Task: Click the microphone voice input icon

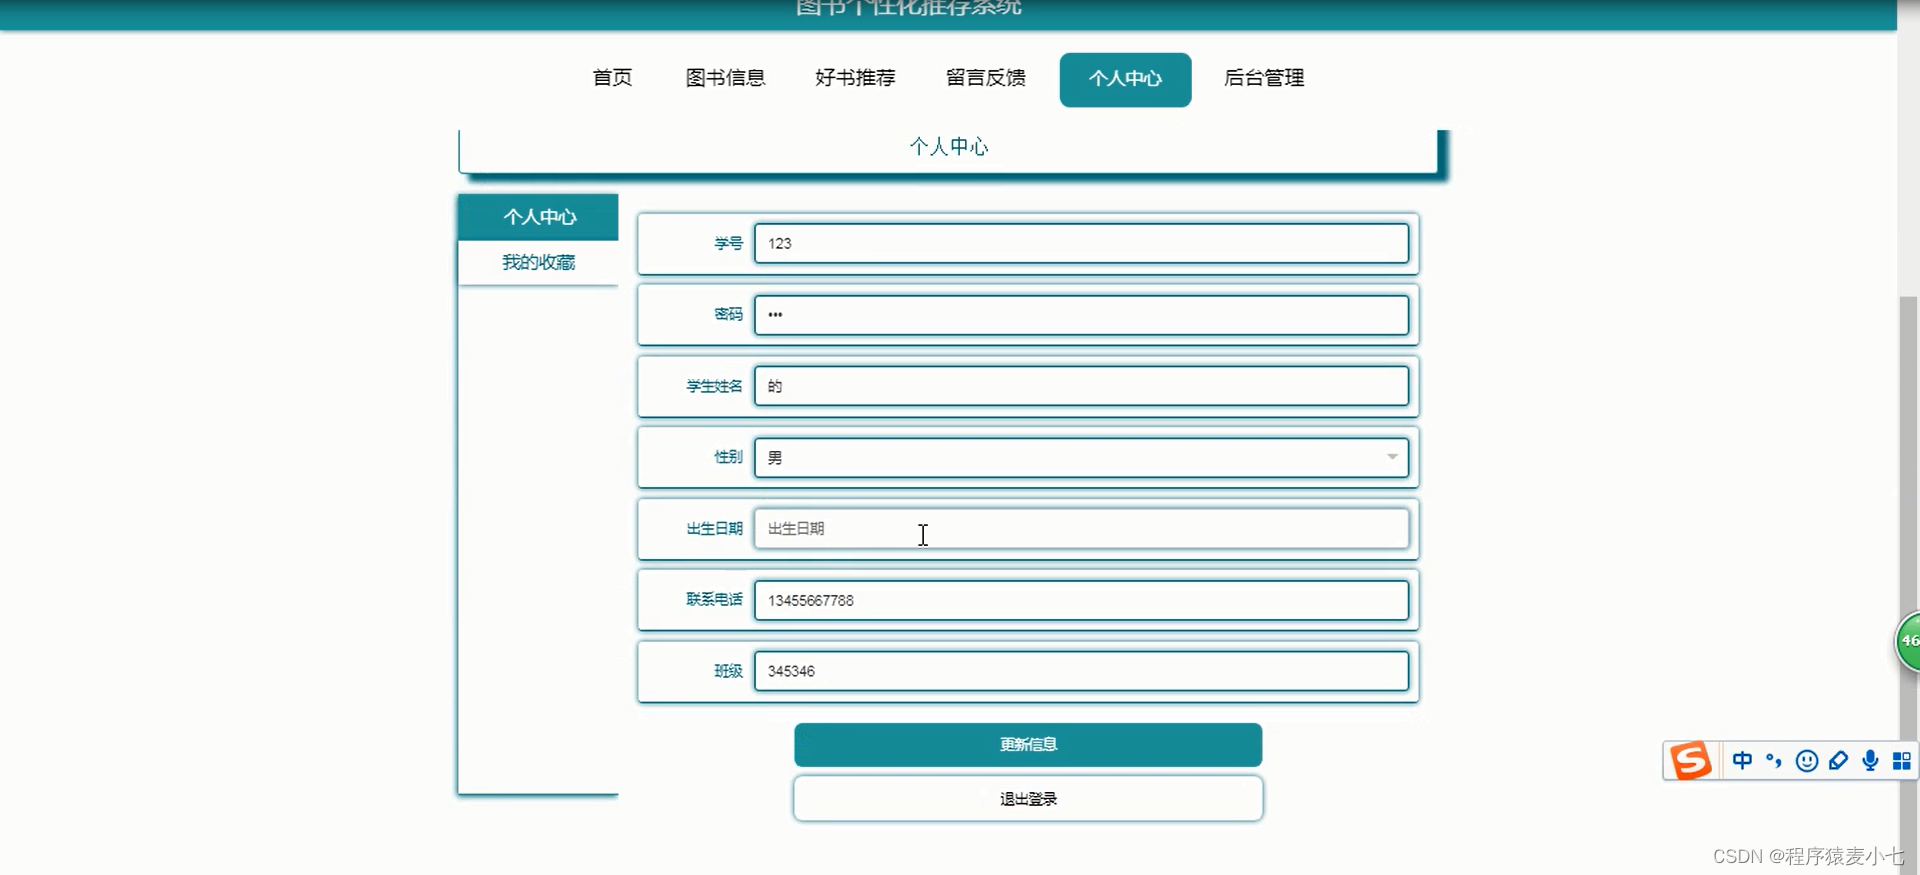Action: (x=1870, y=761)
